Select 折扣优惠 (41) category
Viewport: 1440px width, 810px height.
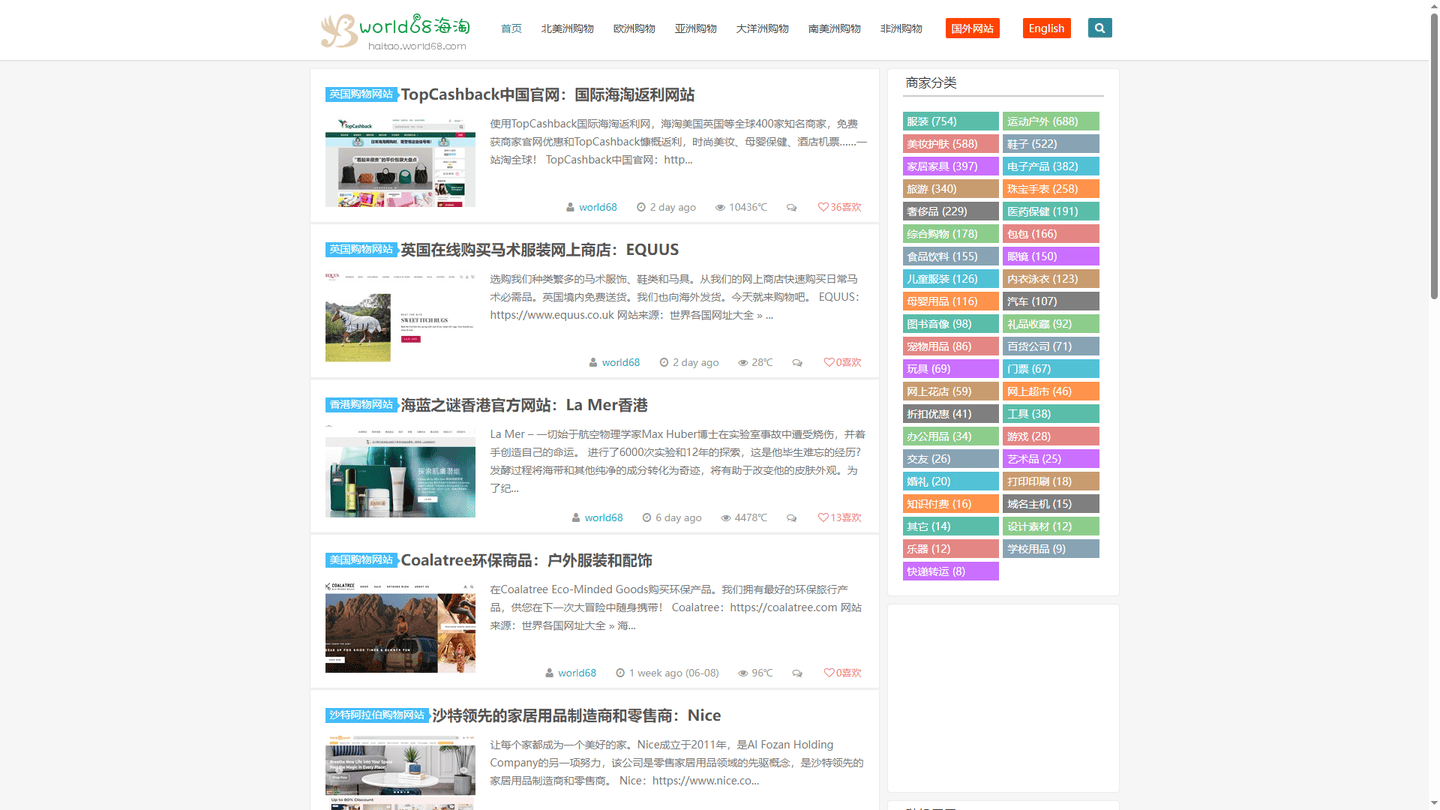(x=951, y=414)
